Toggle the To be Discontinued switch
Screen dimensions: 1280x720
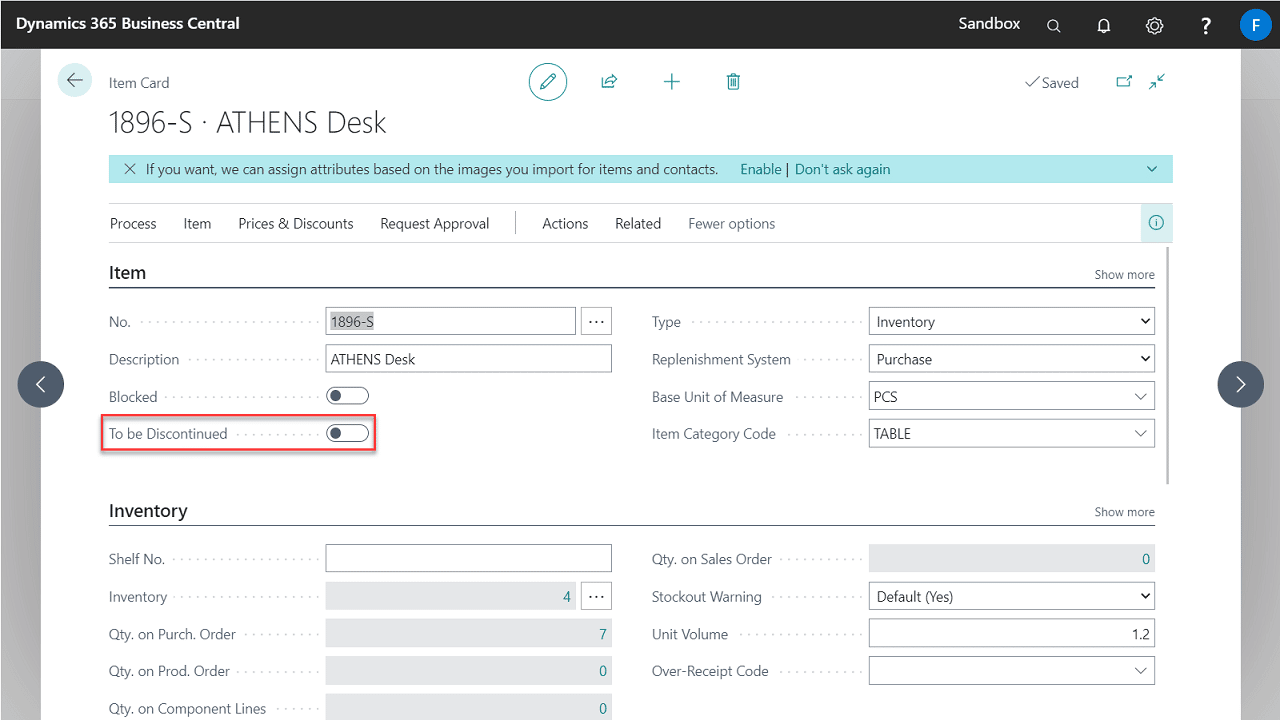coord(348,433)
